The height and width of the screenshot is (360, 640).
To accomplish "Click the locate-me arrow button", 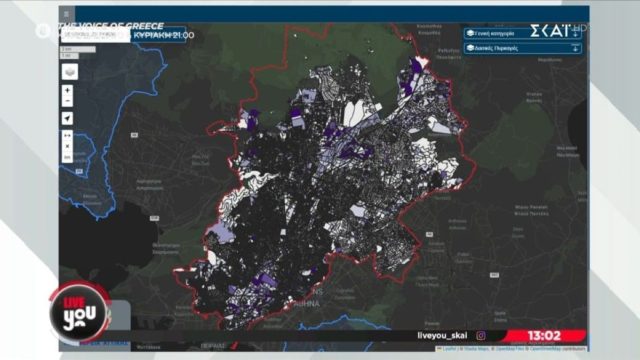I will 67,118.
